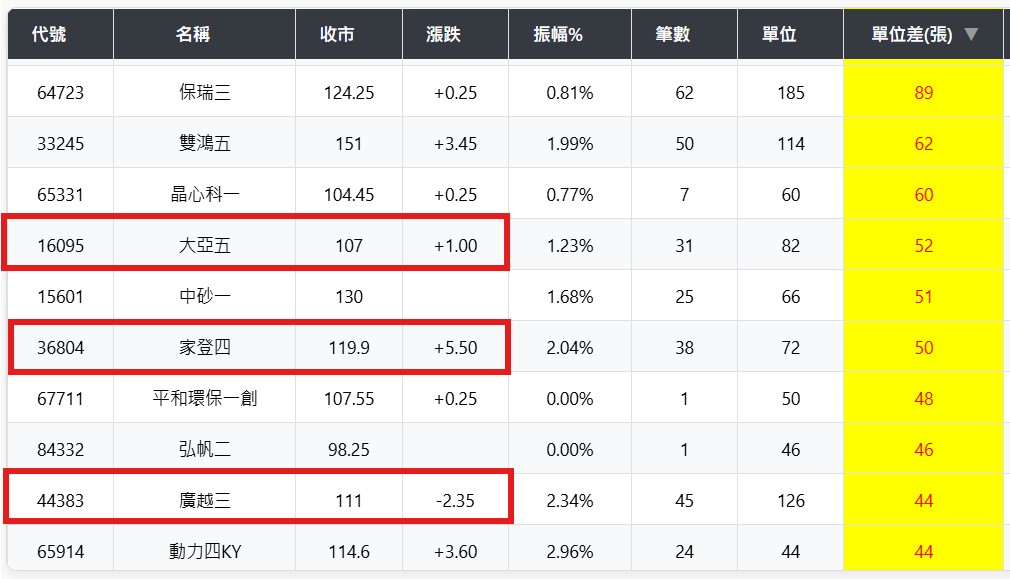Select the highlighted 廣越三 row
Screen dimensions: 1010x579
(204, 501)
